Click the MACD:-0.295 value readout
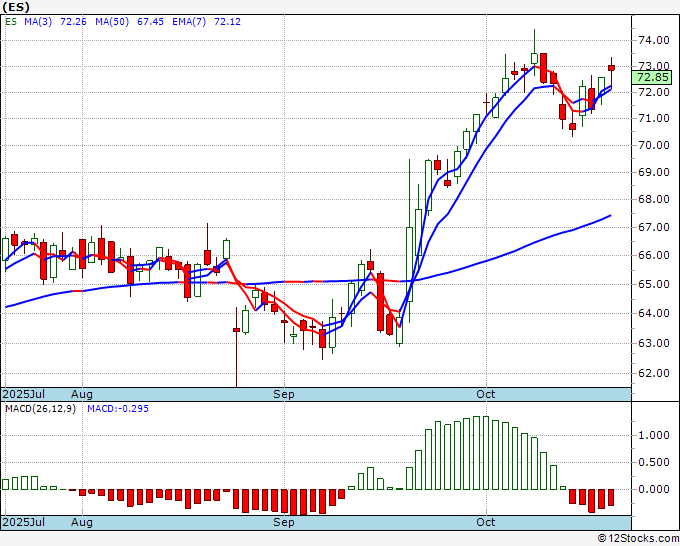Screen dimensions: 680x546 [x=118, y=409]
